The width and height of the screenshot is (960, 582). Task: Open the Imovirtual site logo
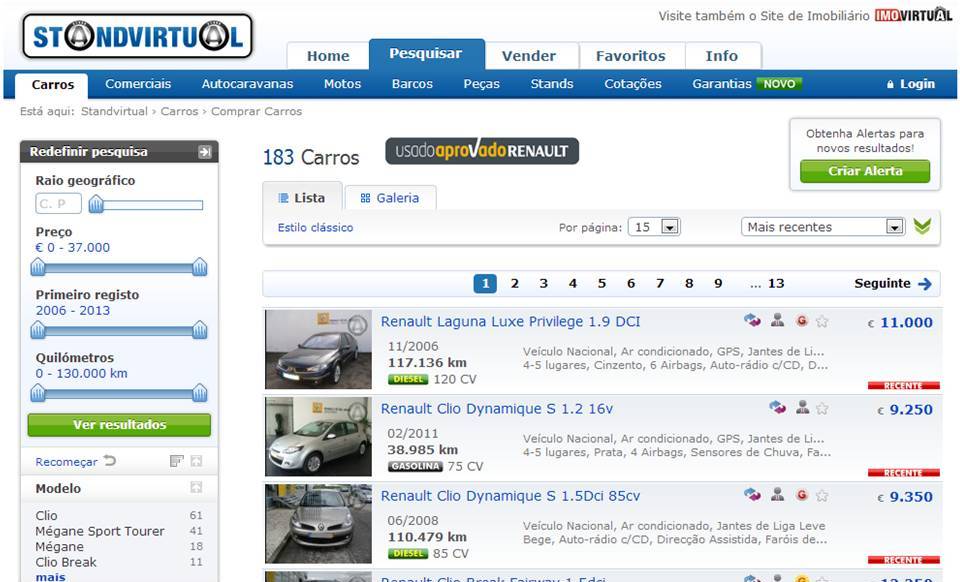[x=913, y=15]
